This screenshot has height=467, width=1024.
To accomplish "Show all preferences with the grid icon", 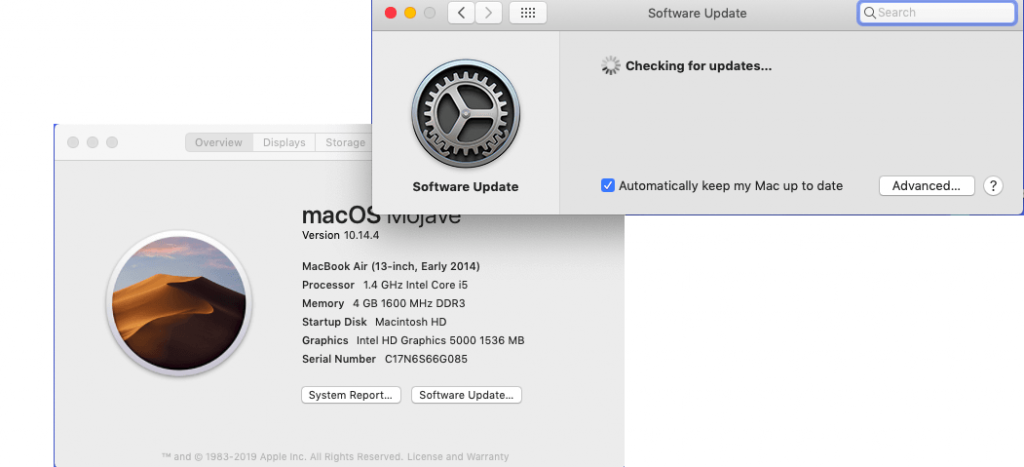I will click(528, 12).
